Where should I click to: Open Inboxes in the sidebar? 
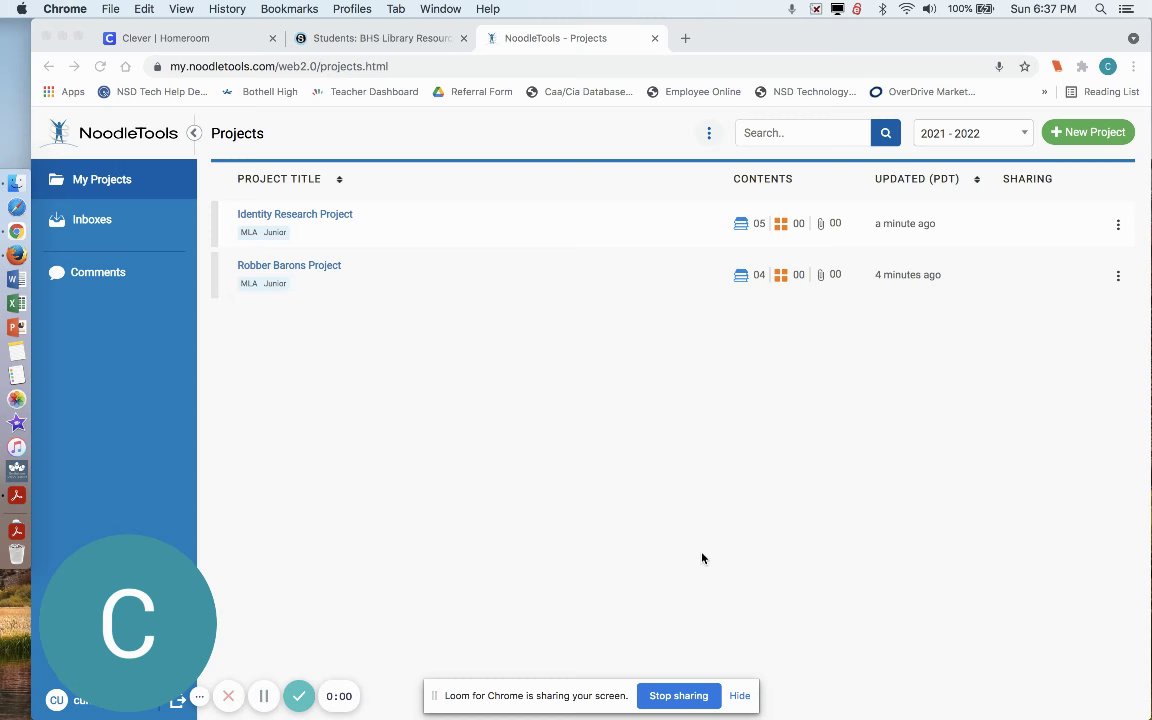pyautogui.click(x=114, y=220)
